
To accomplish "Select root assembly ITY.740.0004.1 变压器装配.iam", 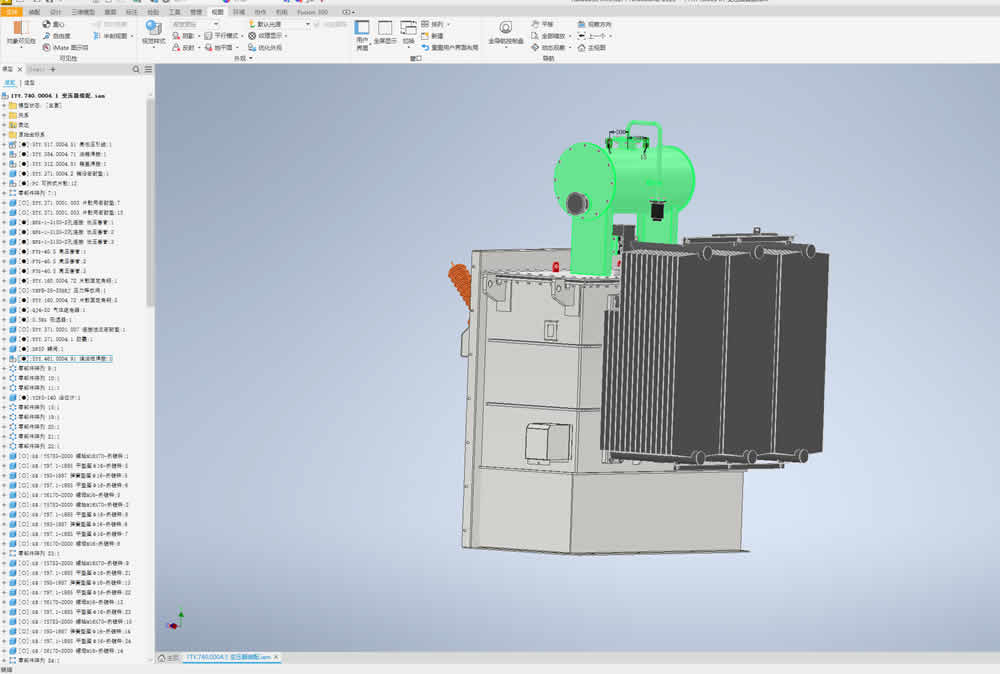I will 57,96.
